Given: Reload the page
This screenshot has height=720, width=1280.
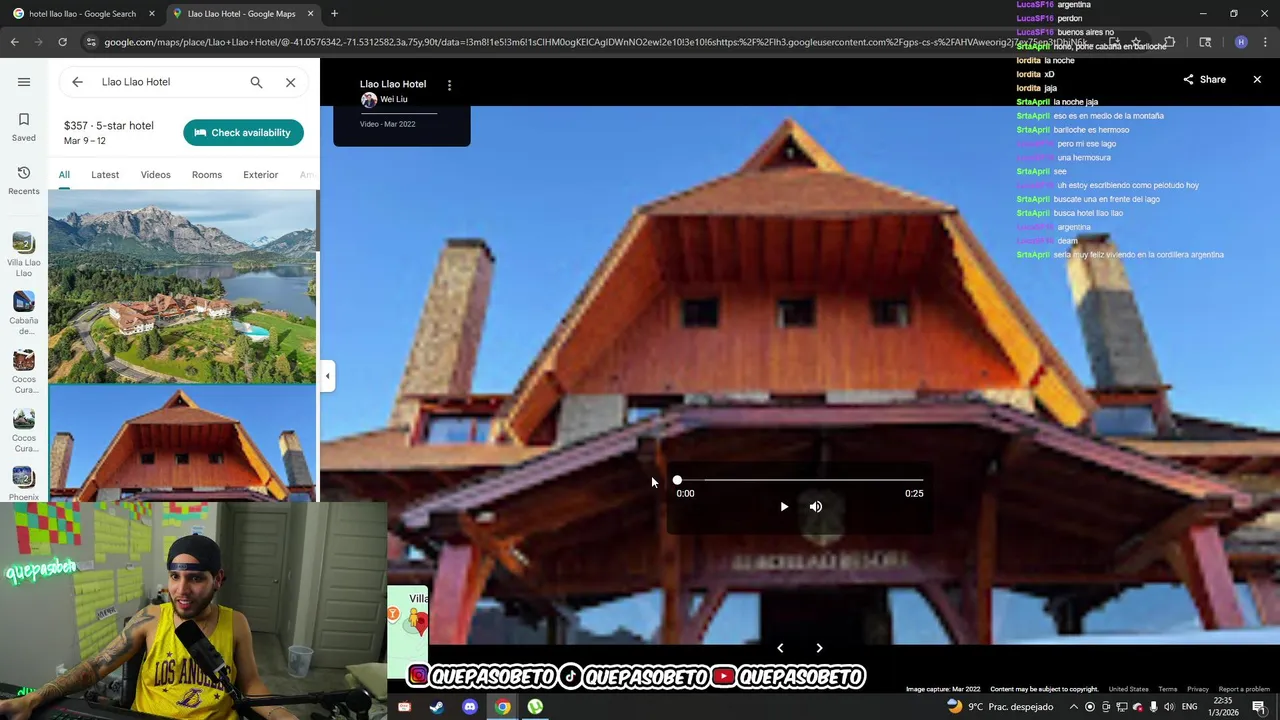Looking at the screenshot, I should [x=62, y=42].
